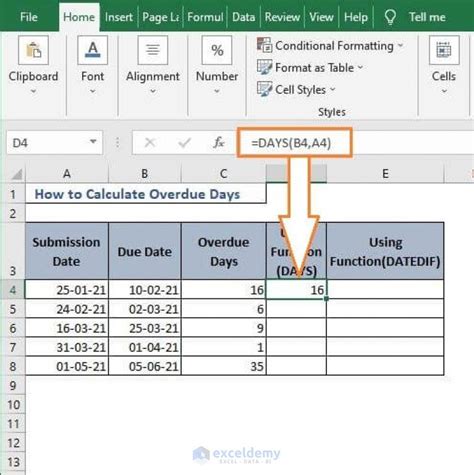474x475 pixels.
Task: Click the Submission Date header cell
Action: pyautogui.click(x=67, y=251)
